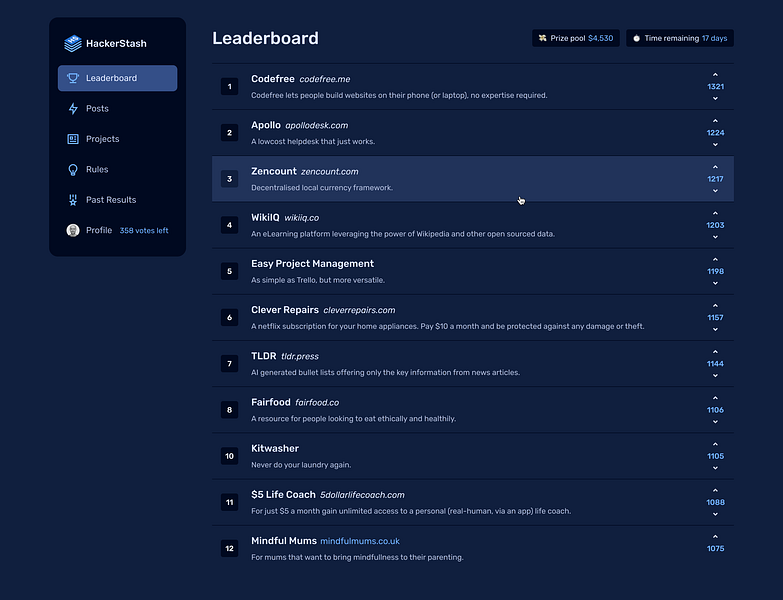Viewport: 783px width, 600px height.
Task: Upvote Zencount with the up chevron
Action: [x=715, y=167]
